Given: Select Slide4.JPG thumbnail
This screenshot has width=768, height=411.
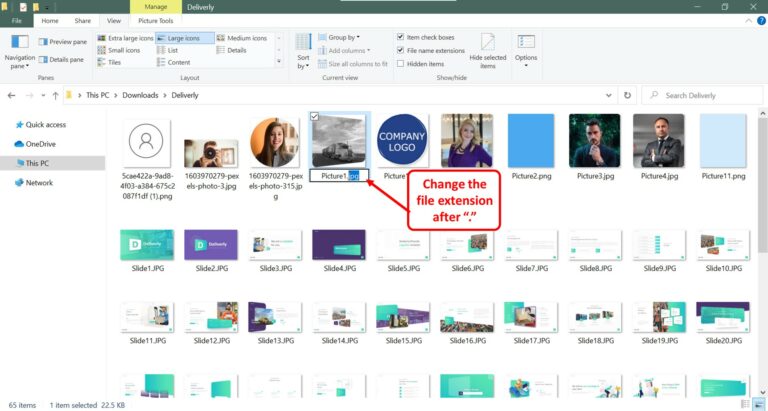Looking at the screenshot, I should [x=339, y=245].
